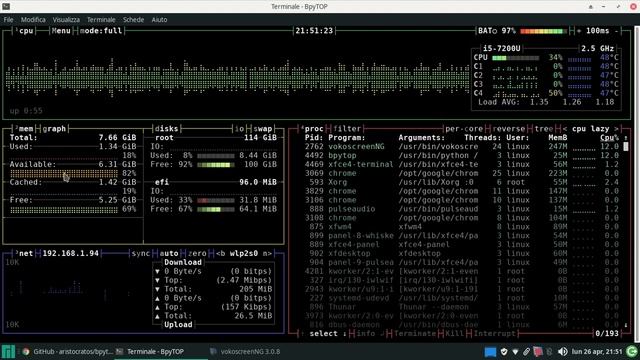Toggle disks io mode
Viewport: 640px width, 360px height.
point(239,129)
